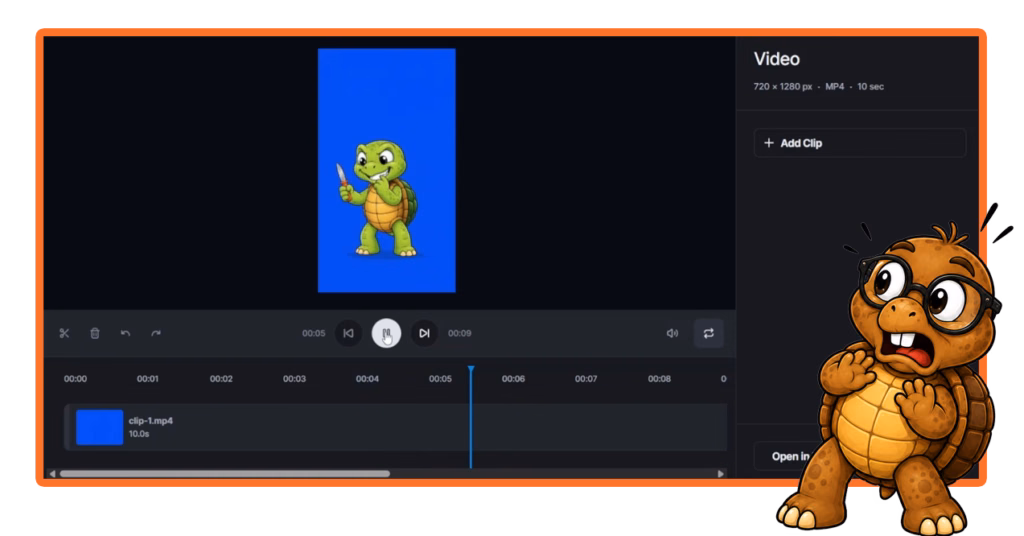Click the clip-1.mp4 file name
This screenshot has height=536, width=1024.
point(151,420)
